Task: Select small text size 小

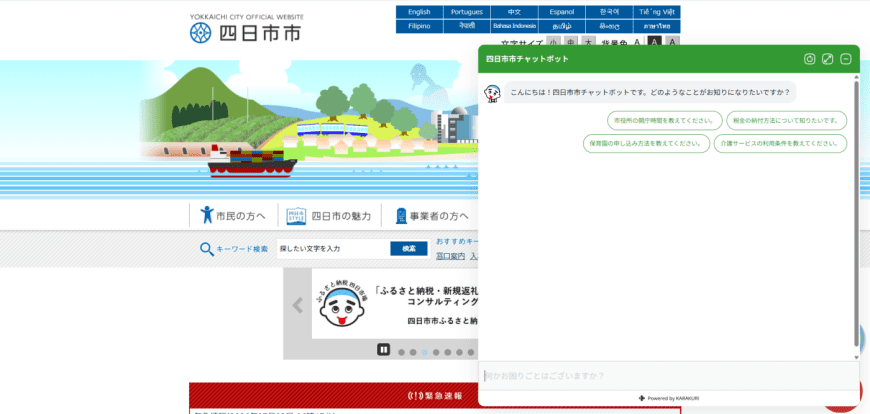Action: (x=553, y=43)
